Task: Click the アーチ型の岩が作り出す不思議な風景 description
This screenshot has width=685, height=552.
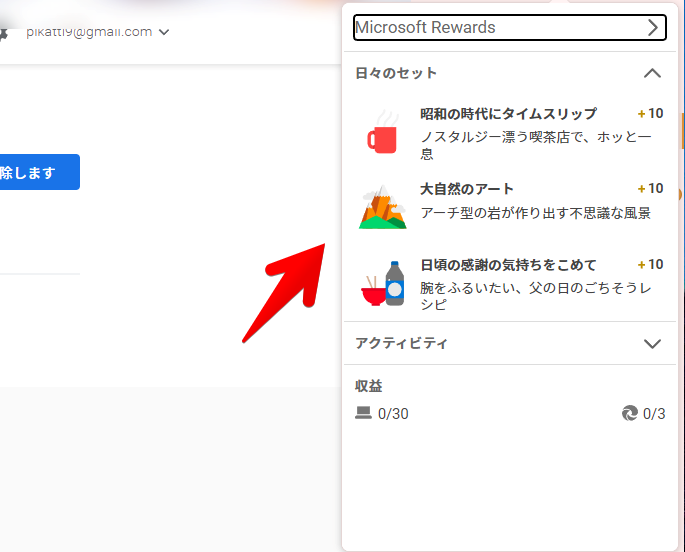Action: 536,213
